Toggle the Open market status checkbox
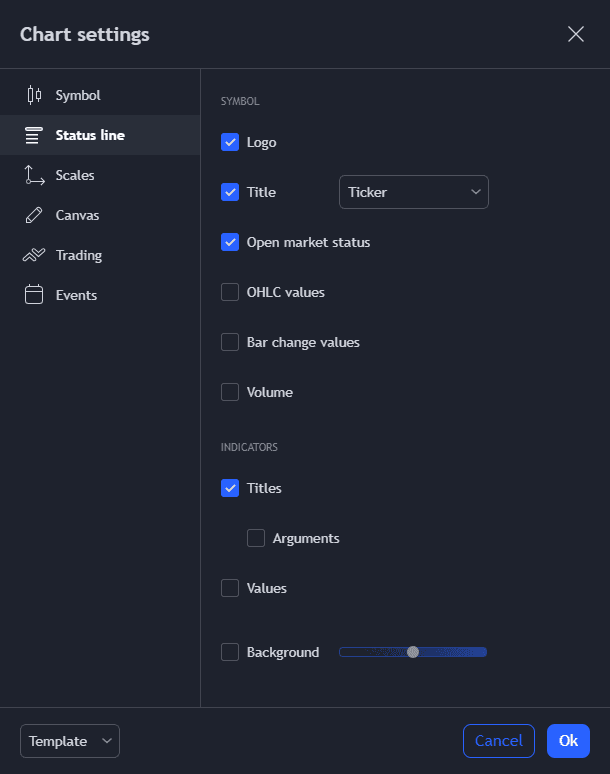Image resolution: width=610 pixels, height=774 pixels. pyautogui.click(x=230, y=242)
